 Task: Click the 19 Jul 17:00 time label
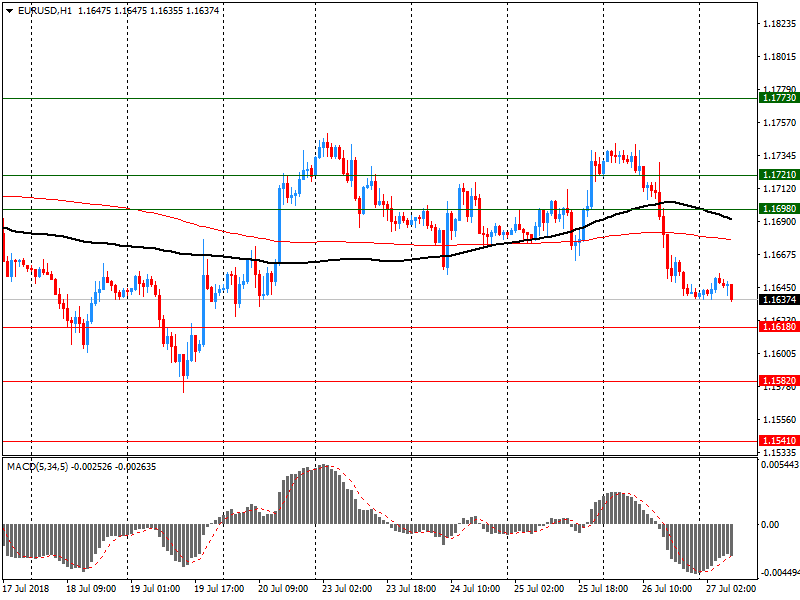click(x=221, y=589)
